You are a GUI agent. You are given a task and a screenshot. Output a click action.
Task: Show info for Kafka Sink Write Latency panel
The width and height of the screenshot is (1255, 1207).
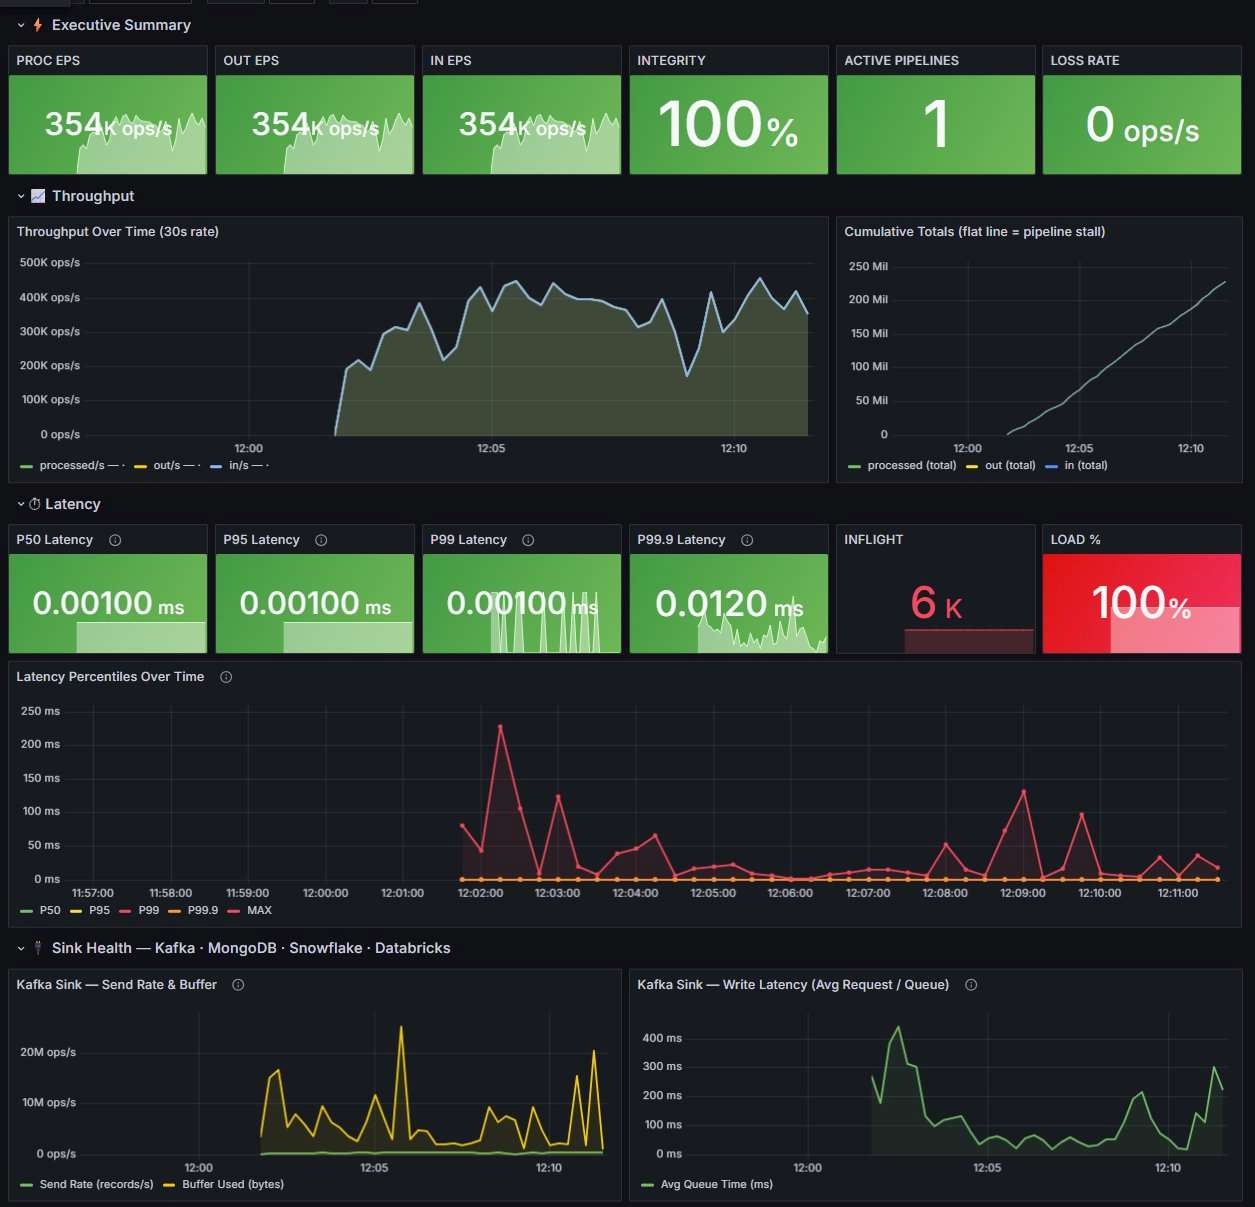click(x=971, y=985)
